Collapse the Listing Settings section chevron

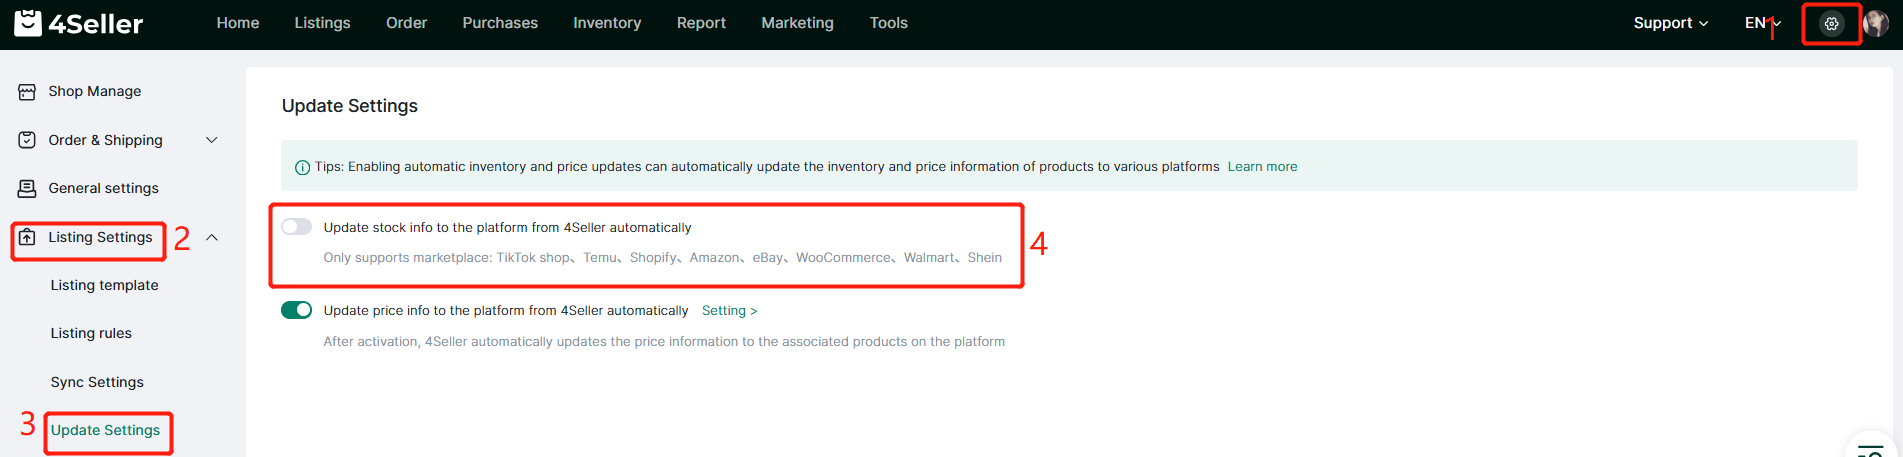pyautogui.click(x=212, y=237)
